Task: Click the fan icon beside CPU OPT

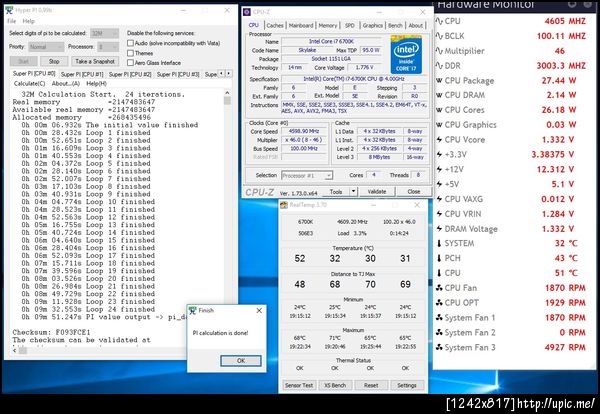Action: [439, 303]
